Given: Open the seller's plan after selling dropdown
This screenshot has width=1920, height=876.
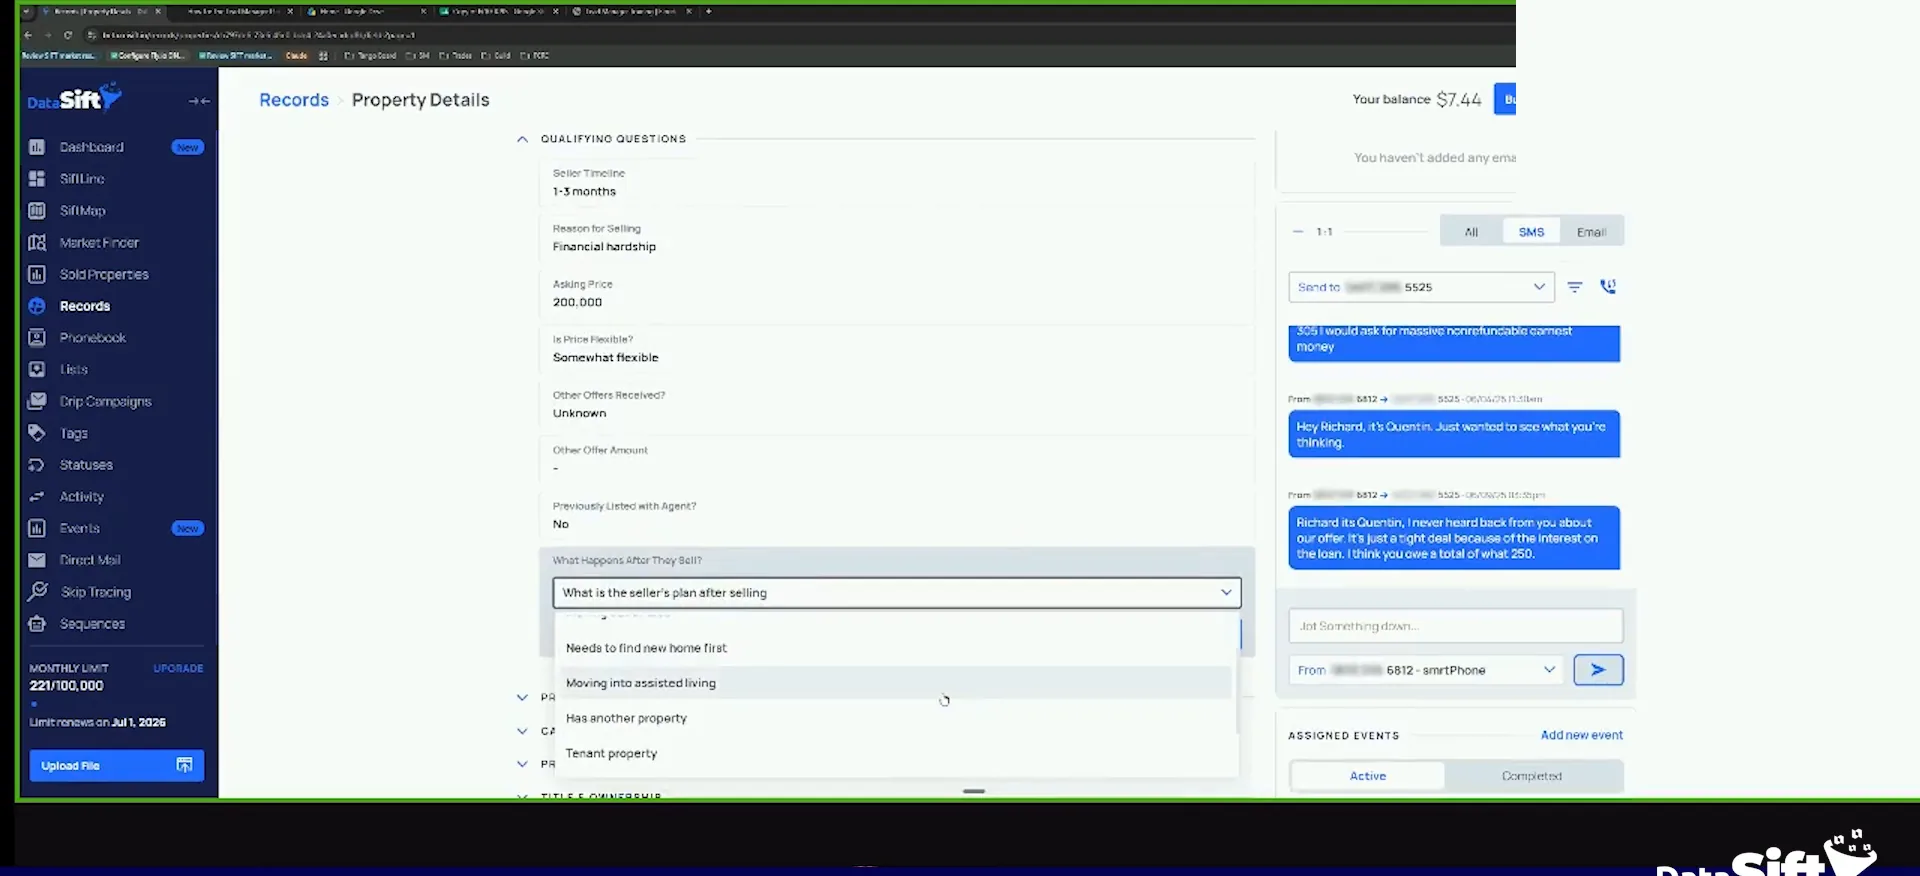Looking at the screenshot, I should coord(897,593).
